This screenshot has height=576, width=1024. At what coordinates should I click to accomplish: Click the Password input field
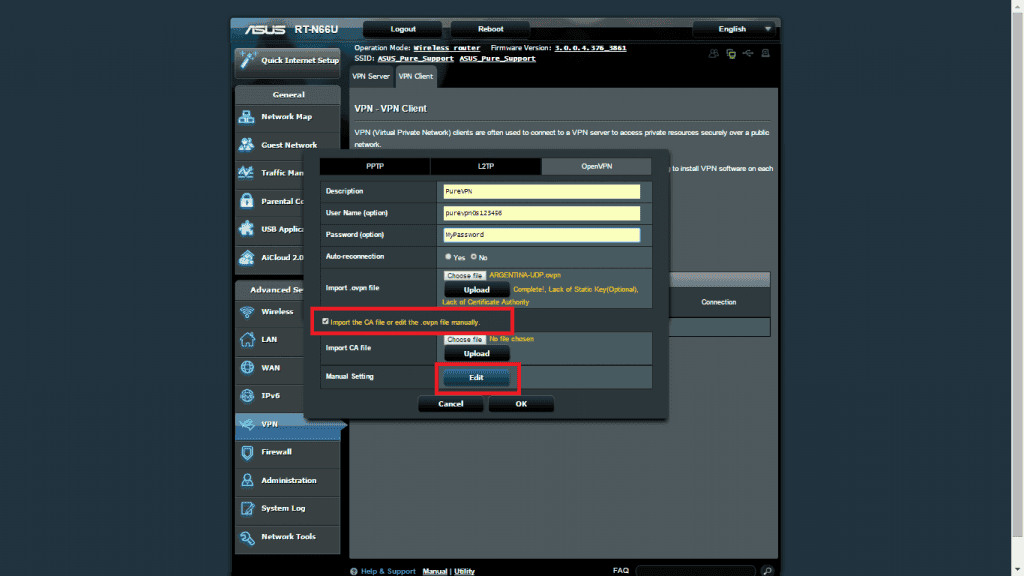point(541,234)
